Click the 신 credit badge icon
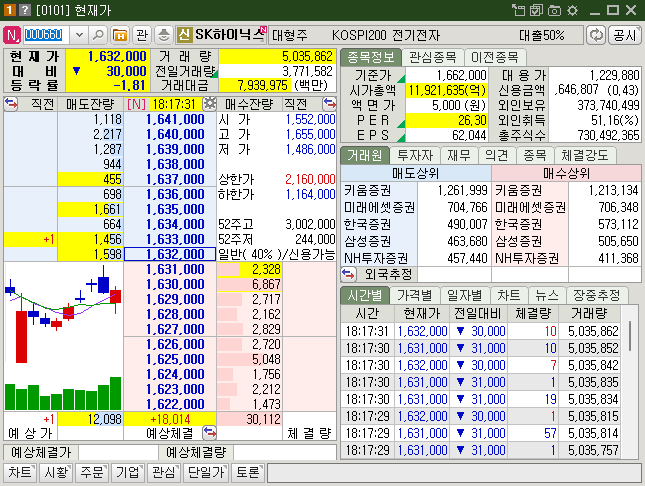Screen dimensions: 645x486 (184, 35)
